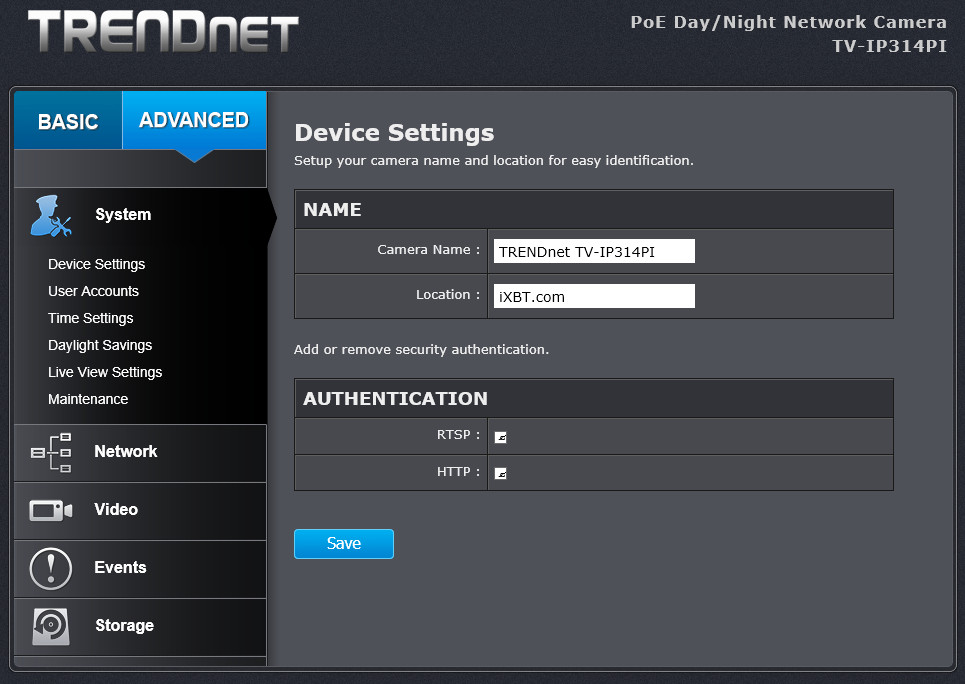Click the Events exclamation mark icon

tap(51, 568)
